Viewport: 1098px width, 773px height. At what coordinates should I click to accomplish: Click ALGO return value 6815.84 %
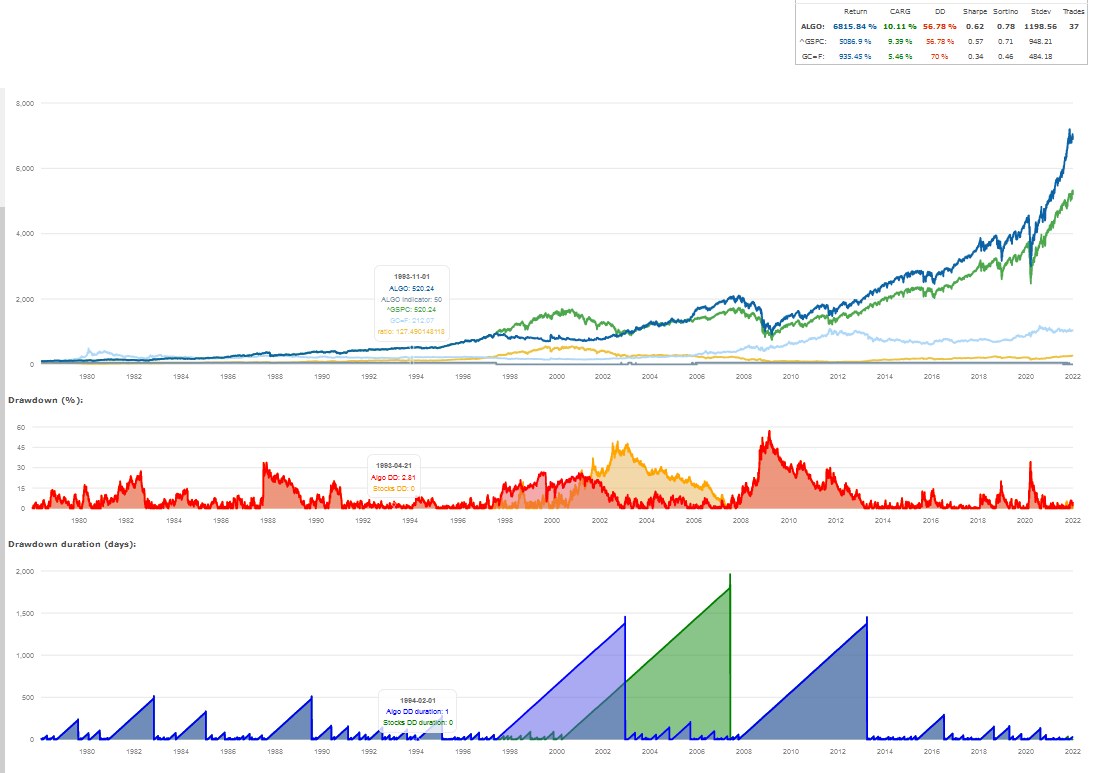(854, 27)
